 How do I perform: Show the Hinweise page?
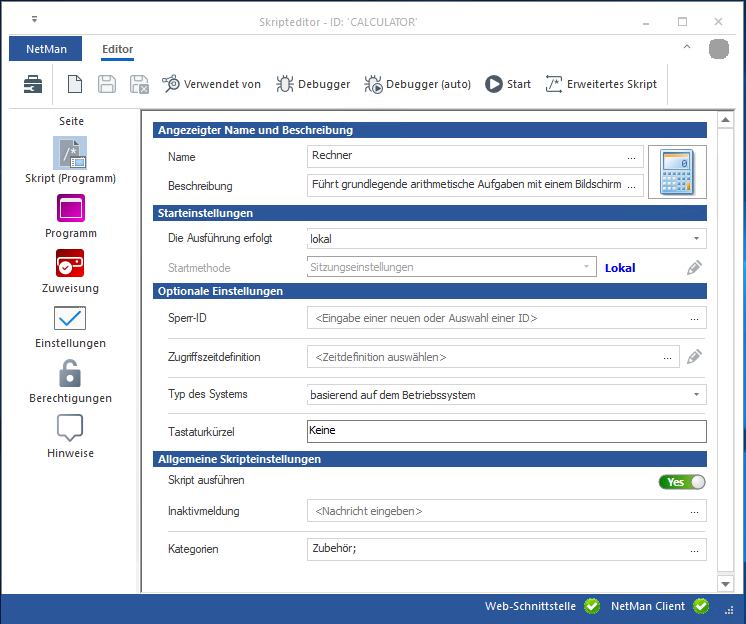(70, 428)
